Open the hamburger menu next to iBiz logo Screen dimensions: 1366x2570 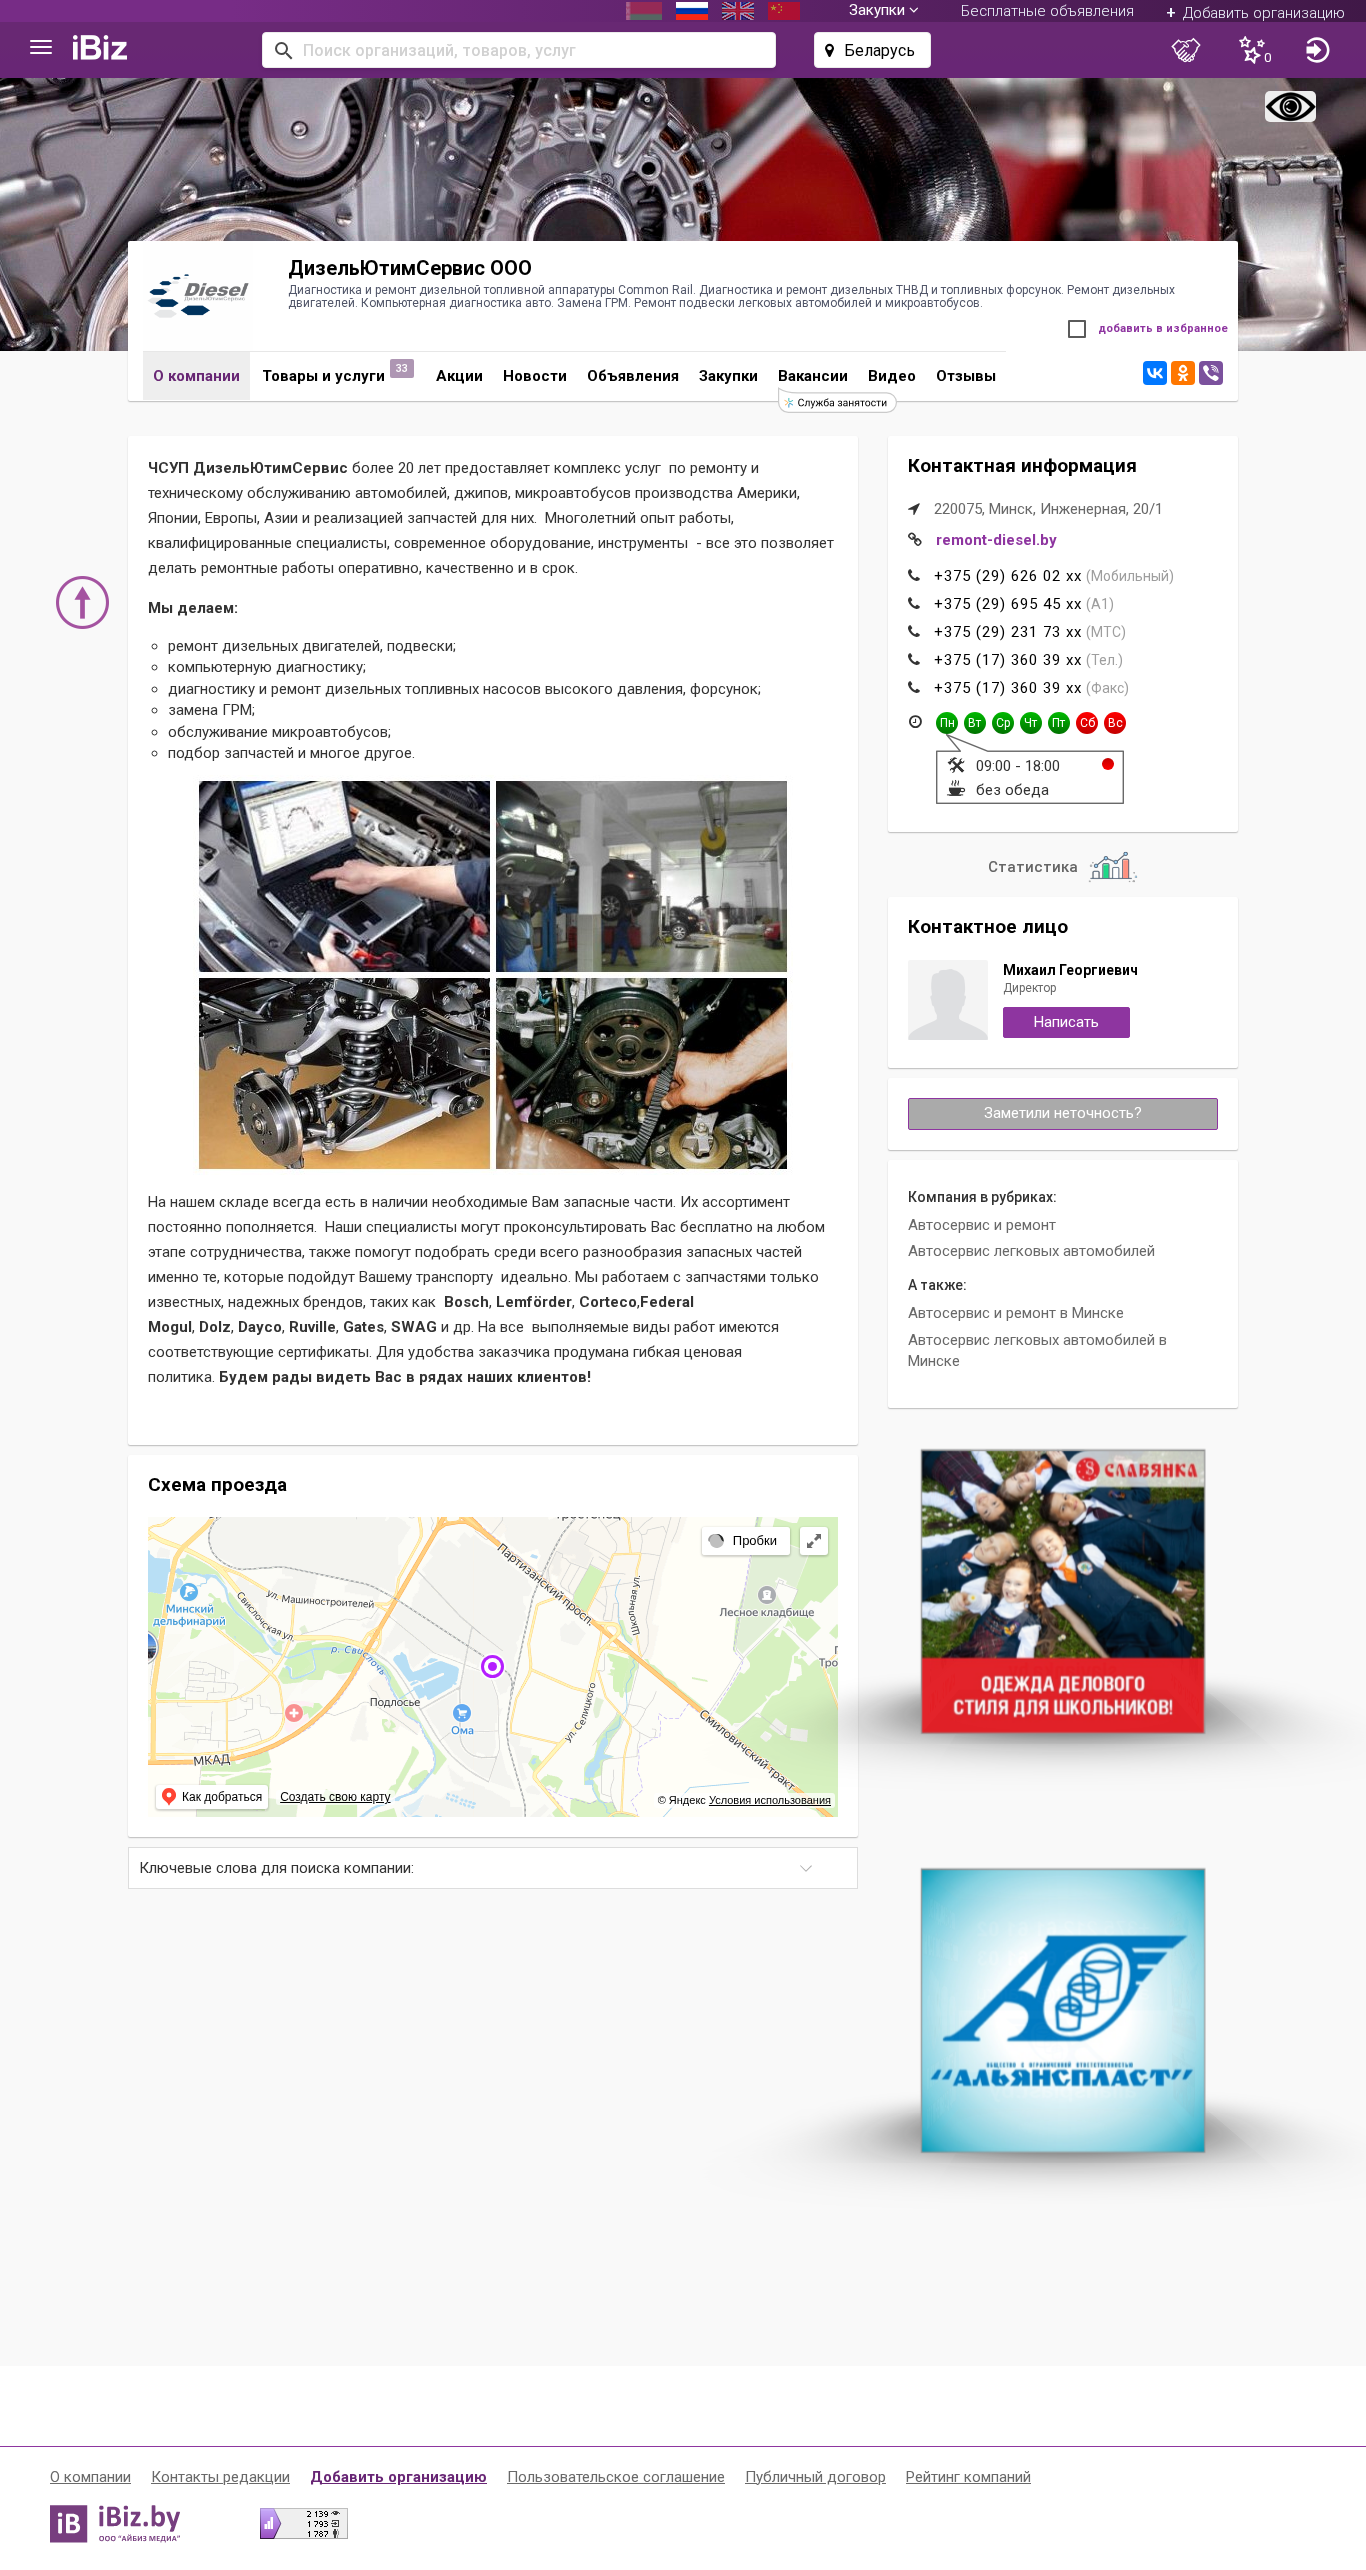pos(41,48)
